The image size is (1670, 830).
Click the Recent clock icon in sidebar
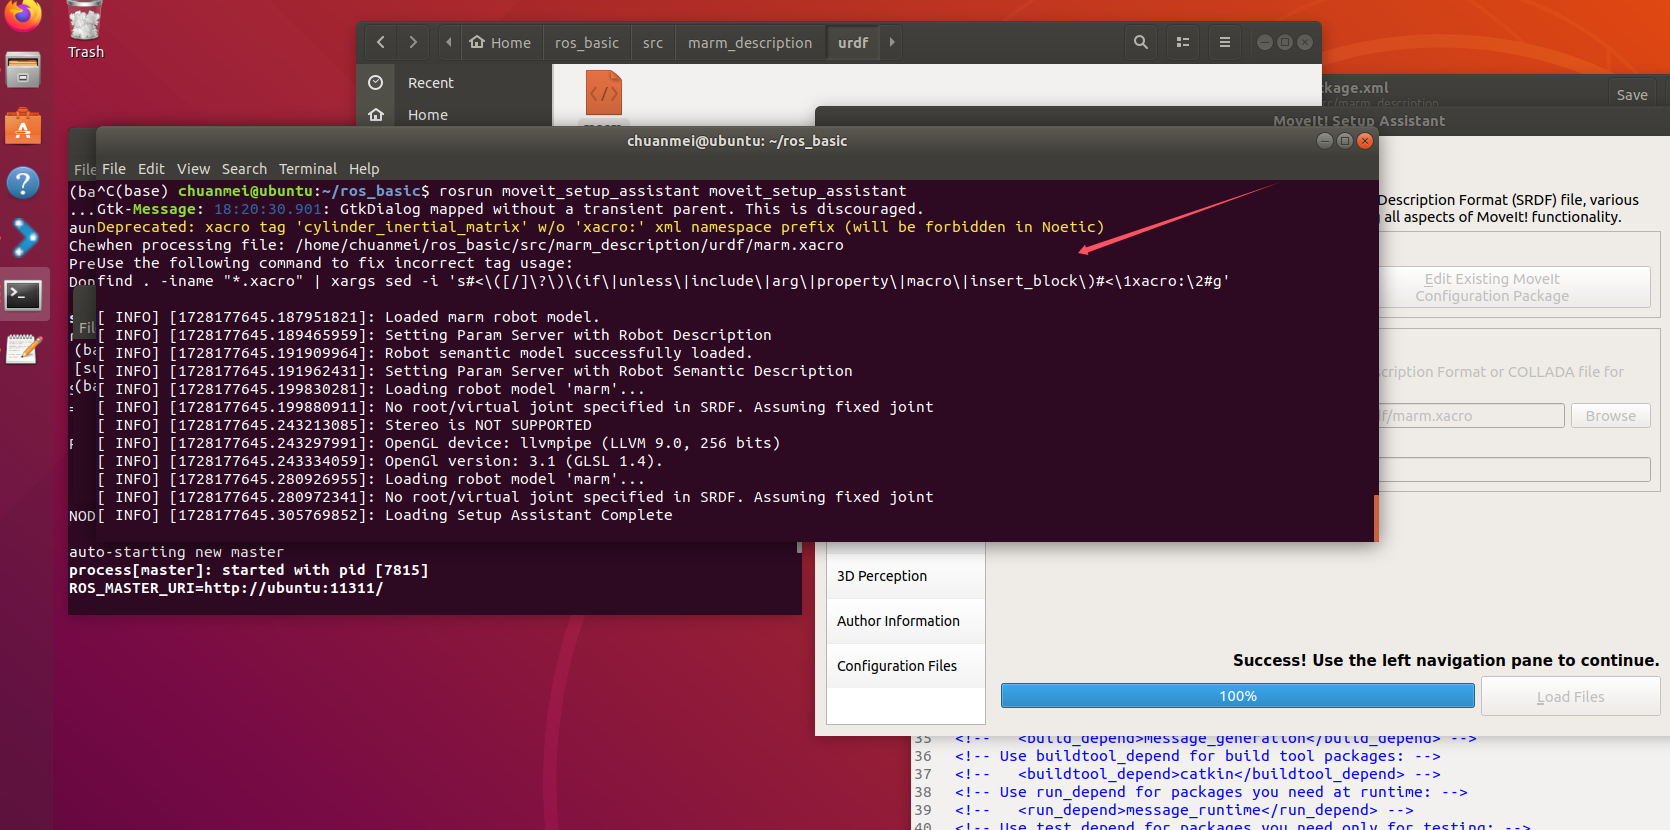click(376, 83)
